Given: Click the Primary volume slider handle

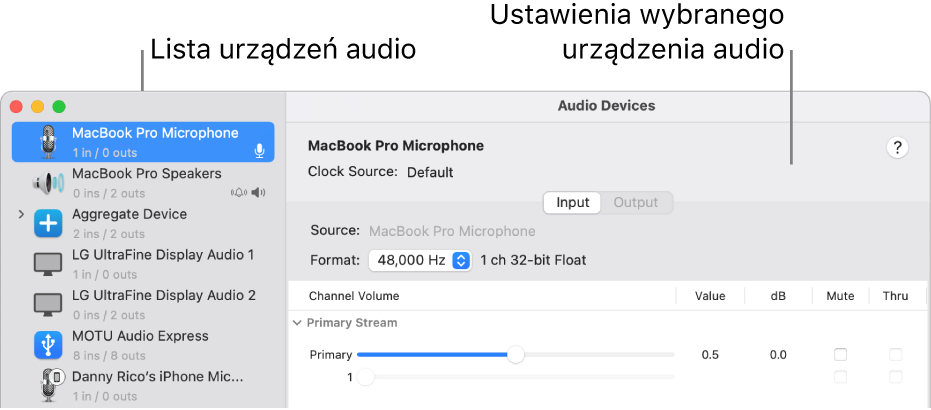Looking at the screenshot, I should pos(515,355).
